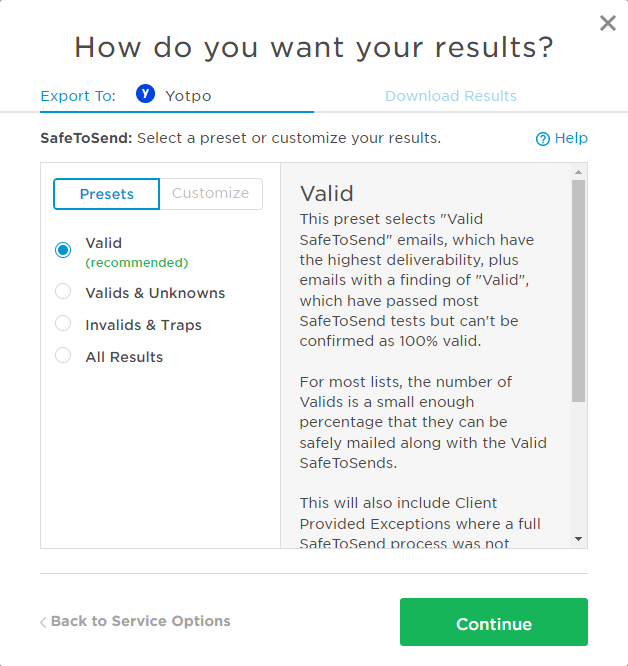Click the Valid heading in description panel
This screenshot has height=666, width=628.
coord(327,193)
